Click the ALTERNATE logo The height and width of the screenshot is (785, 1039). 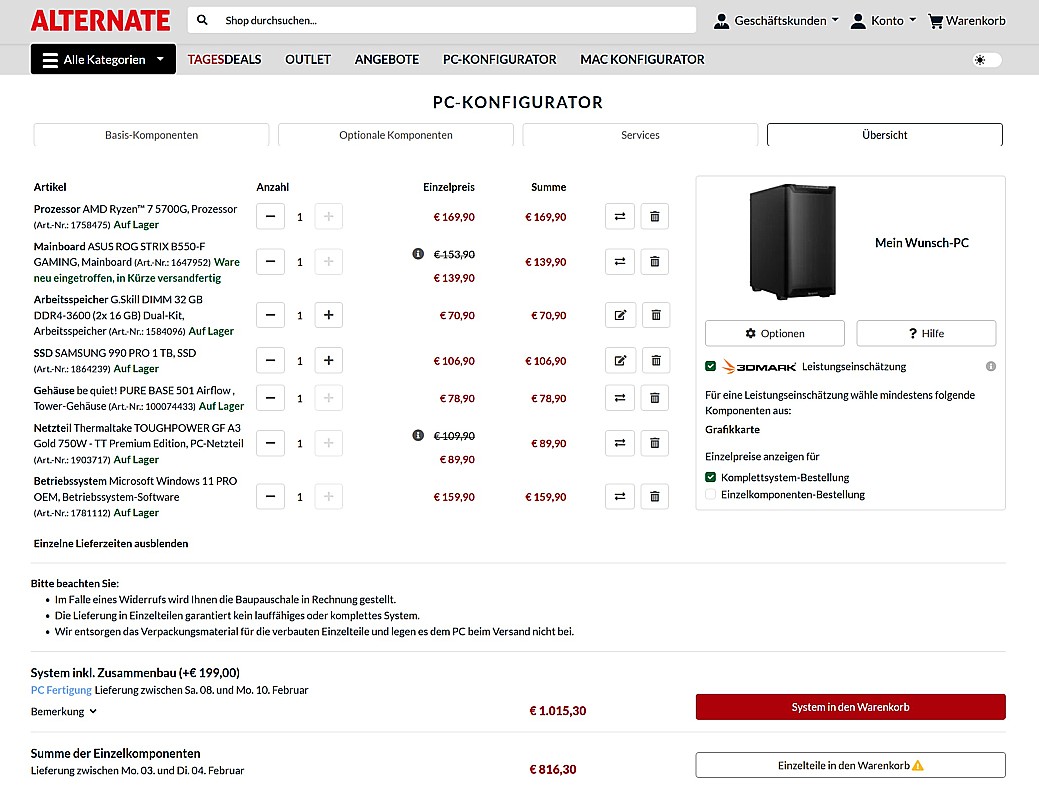coord(100,21)
